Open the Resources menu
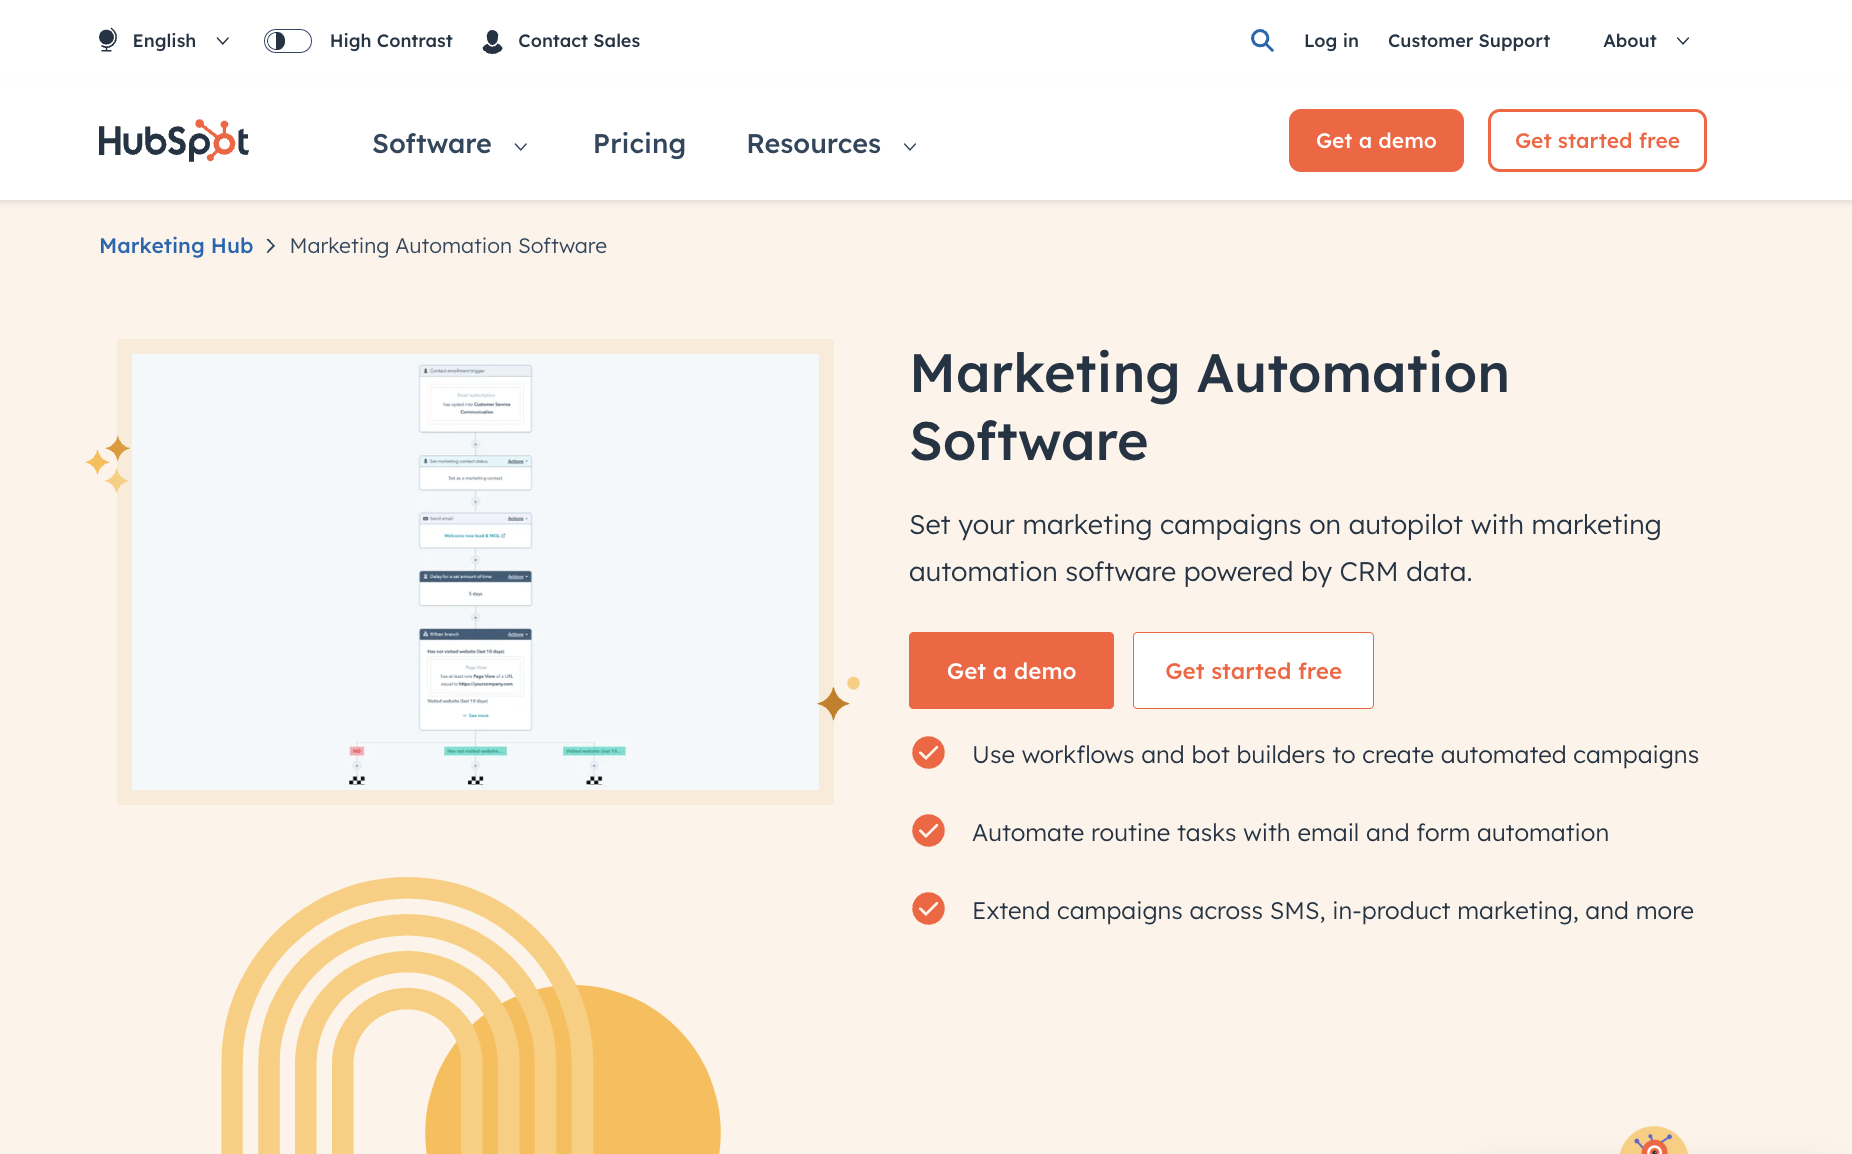 point(814,144)
